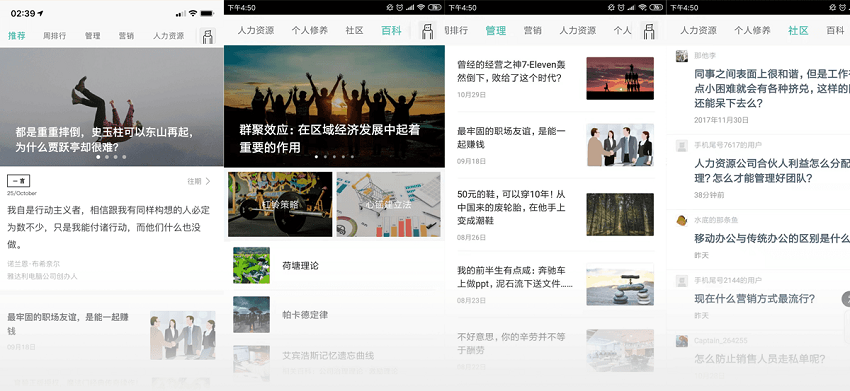Image resolution: width=850 pixels, height=391 pixels.
Task: Tap the iOS Wi-Fi status icon
Action: coord(192,13)
